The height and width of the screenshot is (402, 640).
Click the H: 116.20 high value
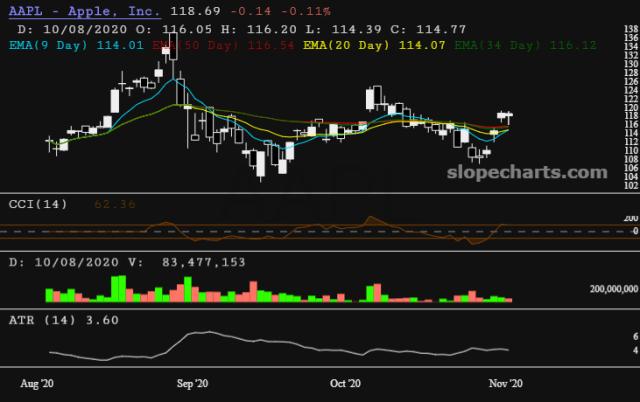coord(259,29)
